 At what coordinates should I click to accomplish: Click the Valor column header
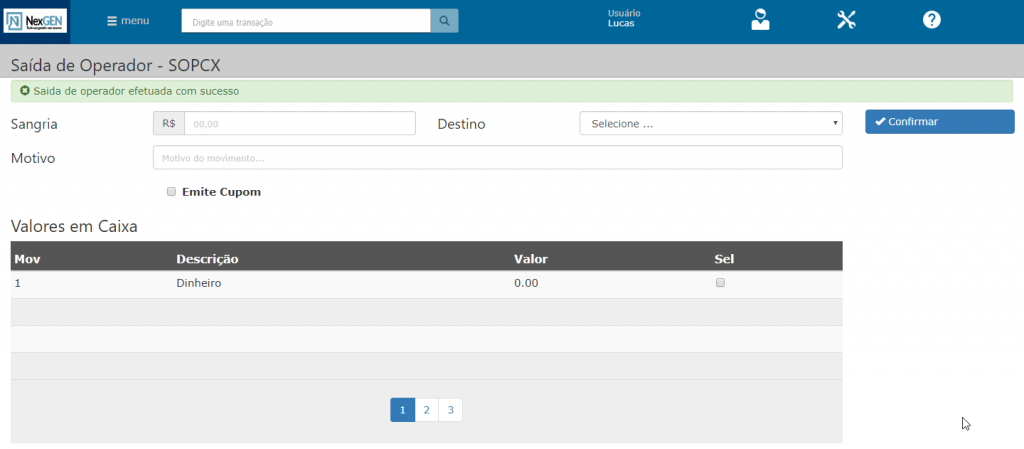point(530,259)
